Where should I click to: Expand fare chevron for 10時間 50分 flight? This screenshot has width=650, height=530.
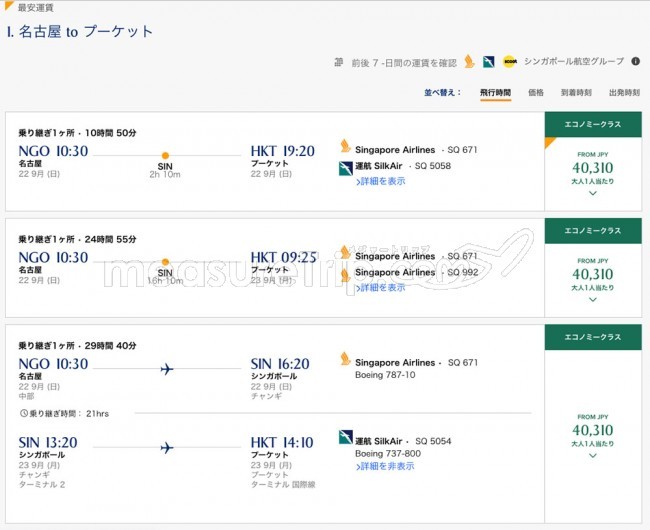[593, 193]
